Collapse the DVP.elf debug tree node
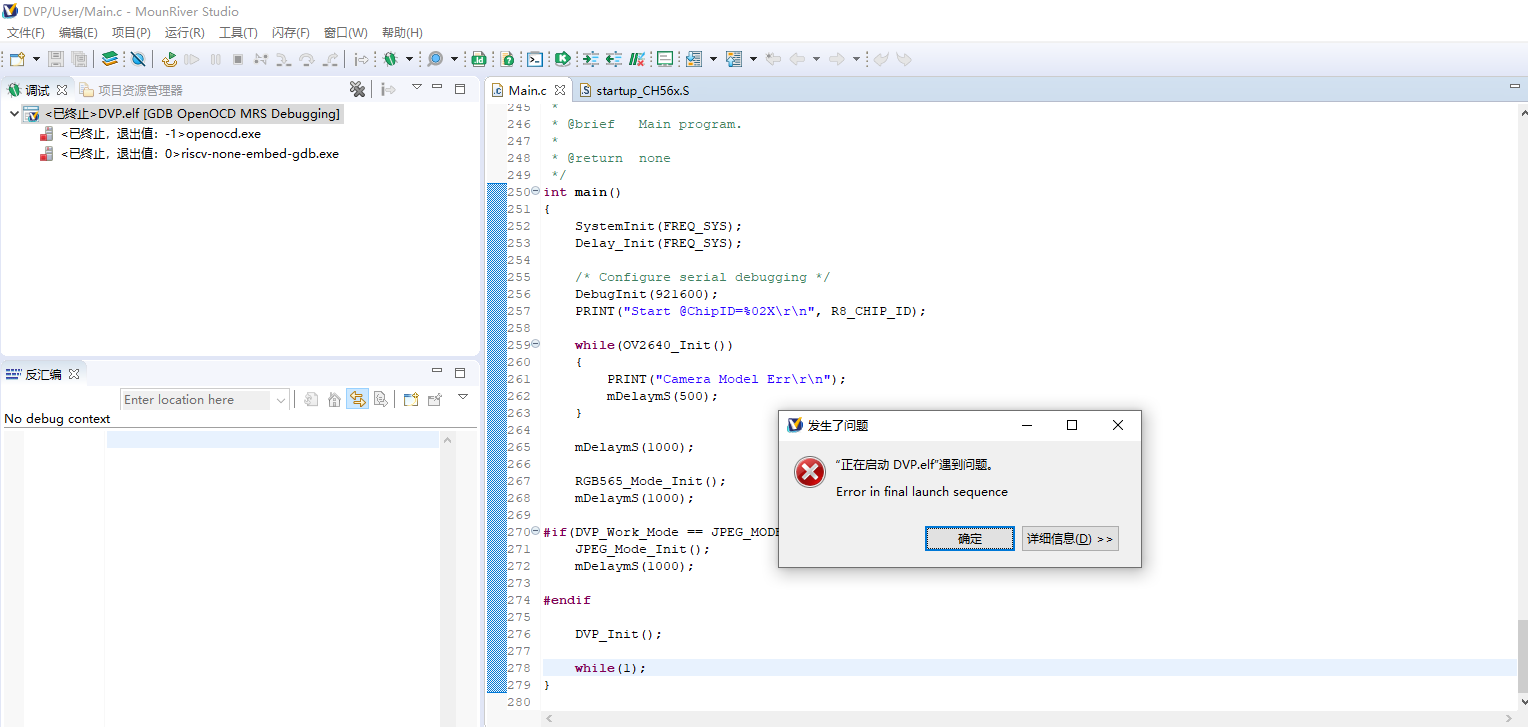Image resolution: width=1528 pixels, height=727 pixels. click(x=14, y=114)
